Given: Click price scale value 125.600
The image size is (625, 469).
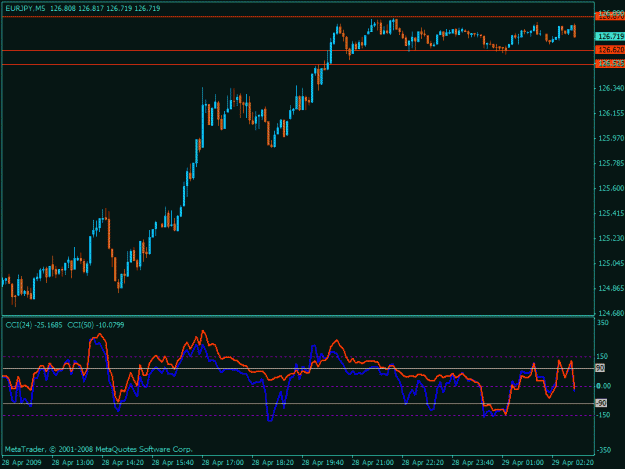Looking at the screenshot, I should coord(611,188).
